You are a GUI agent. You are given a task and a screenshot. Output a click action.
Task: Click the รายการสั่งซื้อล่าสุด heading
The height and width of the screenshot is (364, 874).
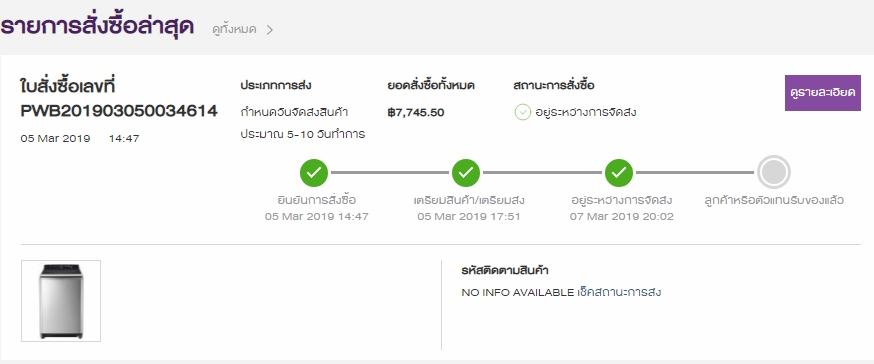click(x=97, y=27)
